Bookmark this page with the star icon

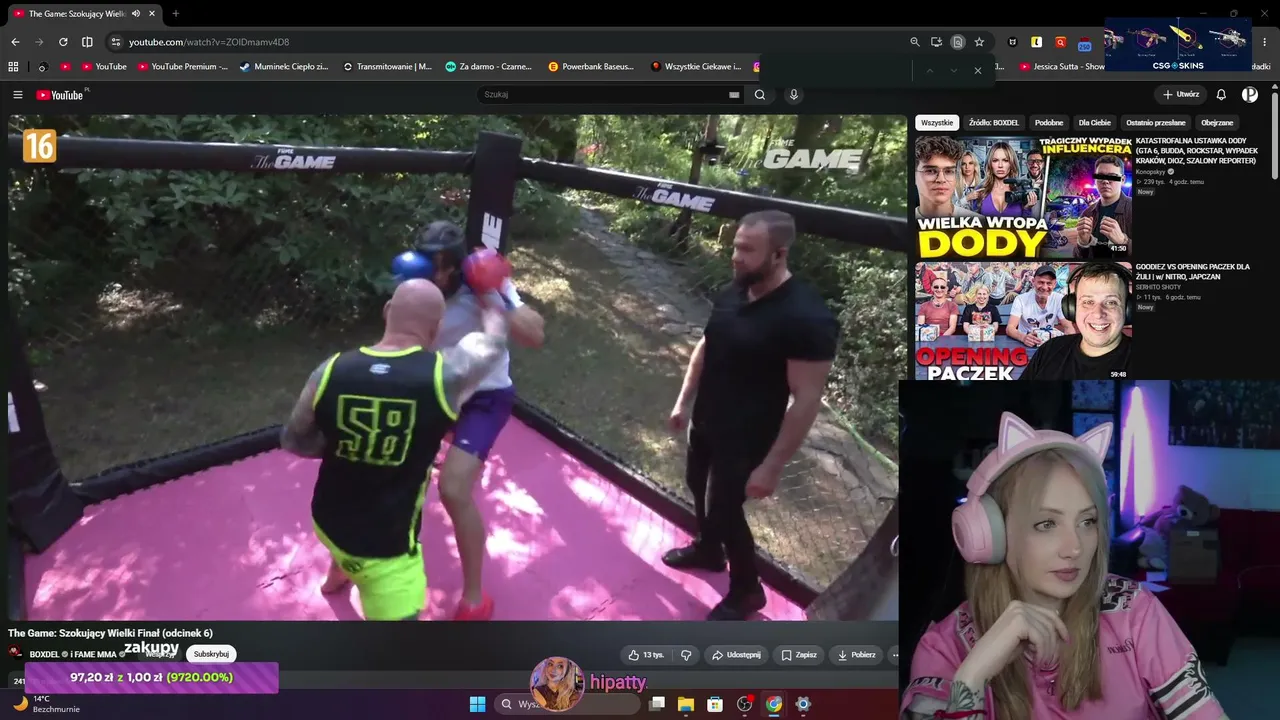pyautogui.click(x=979, y=42)
